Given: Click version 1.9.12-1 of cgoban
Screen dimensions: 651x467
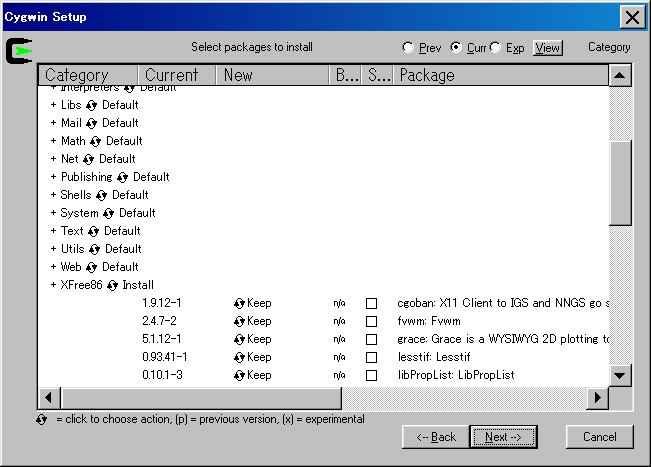Looking at the screenshot, I should (162, 303).
